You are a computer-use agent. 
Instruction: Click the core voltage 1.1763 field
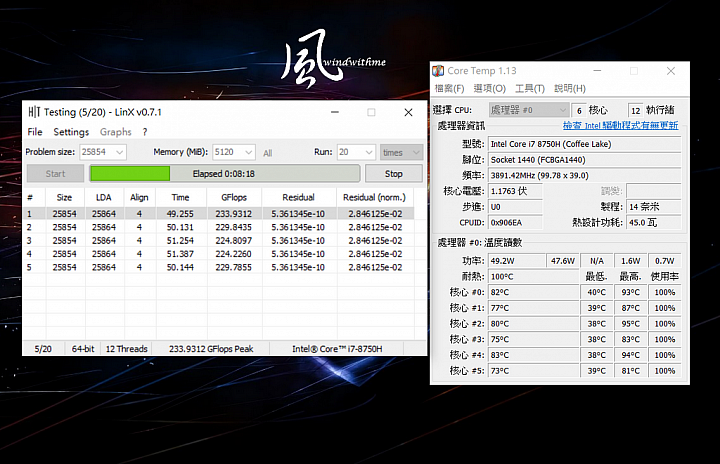tap(515, 191)
